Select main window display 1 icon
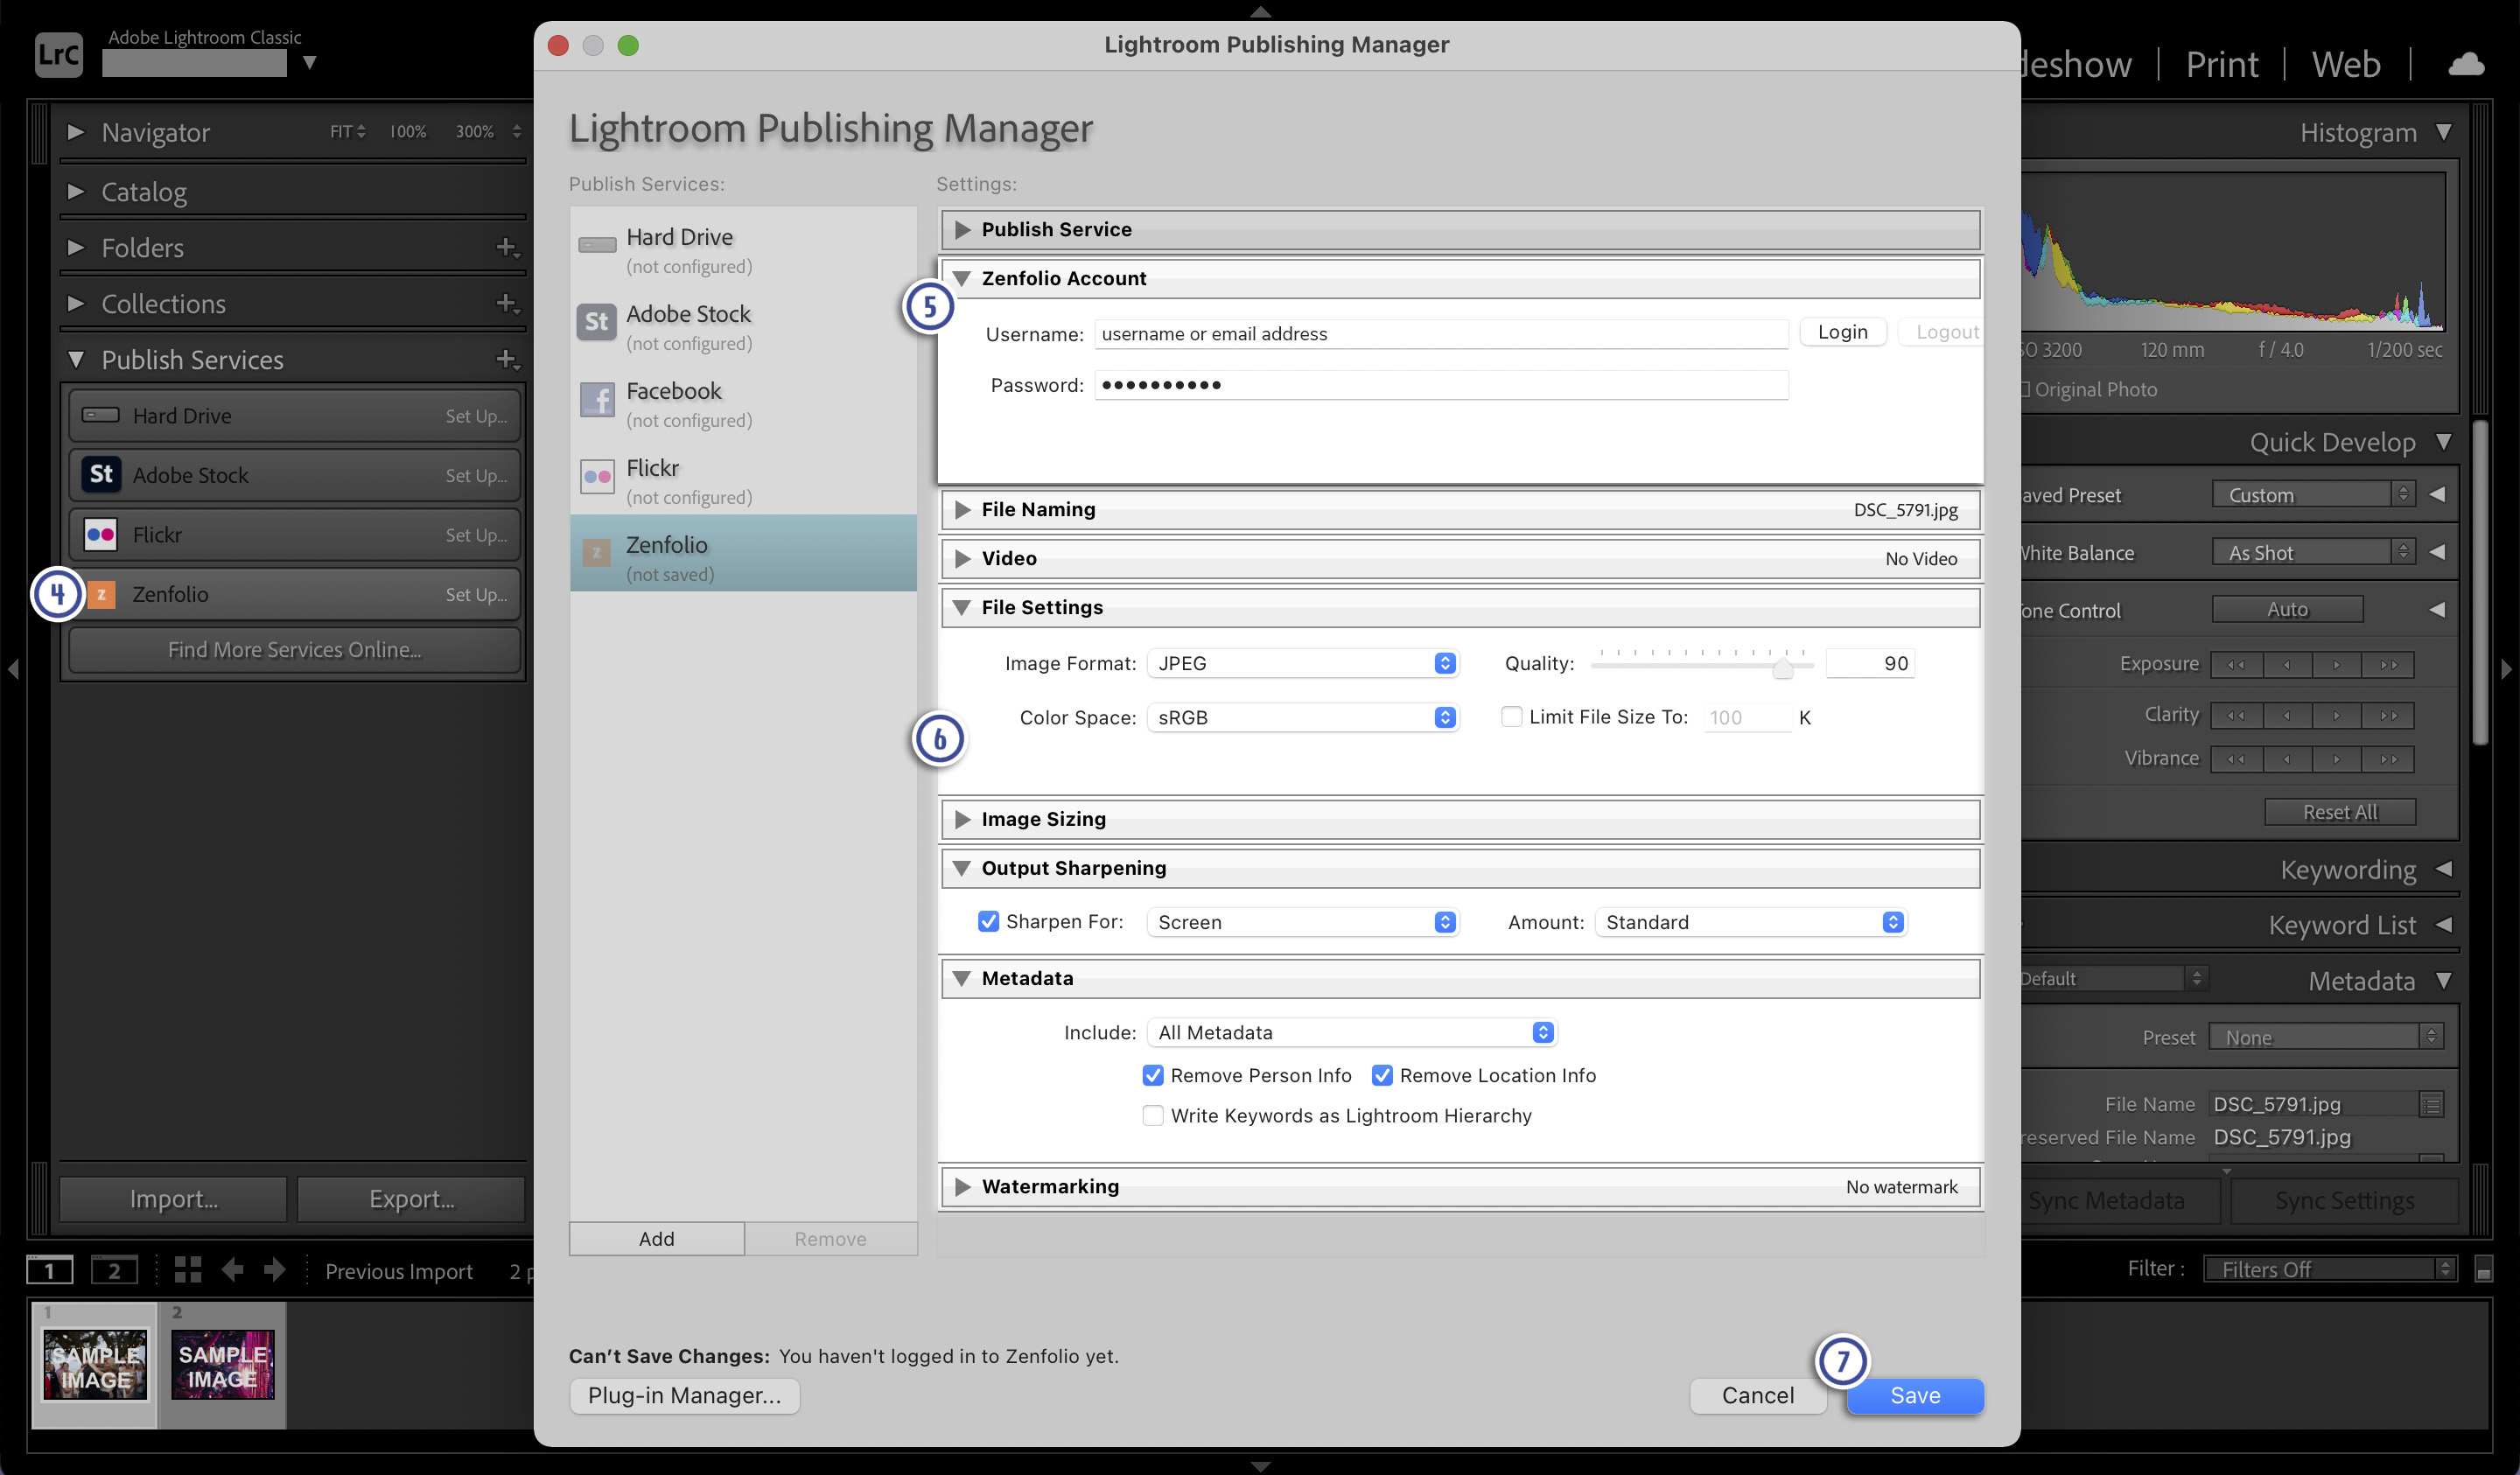2520x1475 pixels. (49, 1270)
